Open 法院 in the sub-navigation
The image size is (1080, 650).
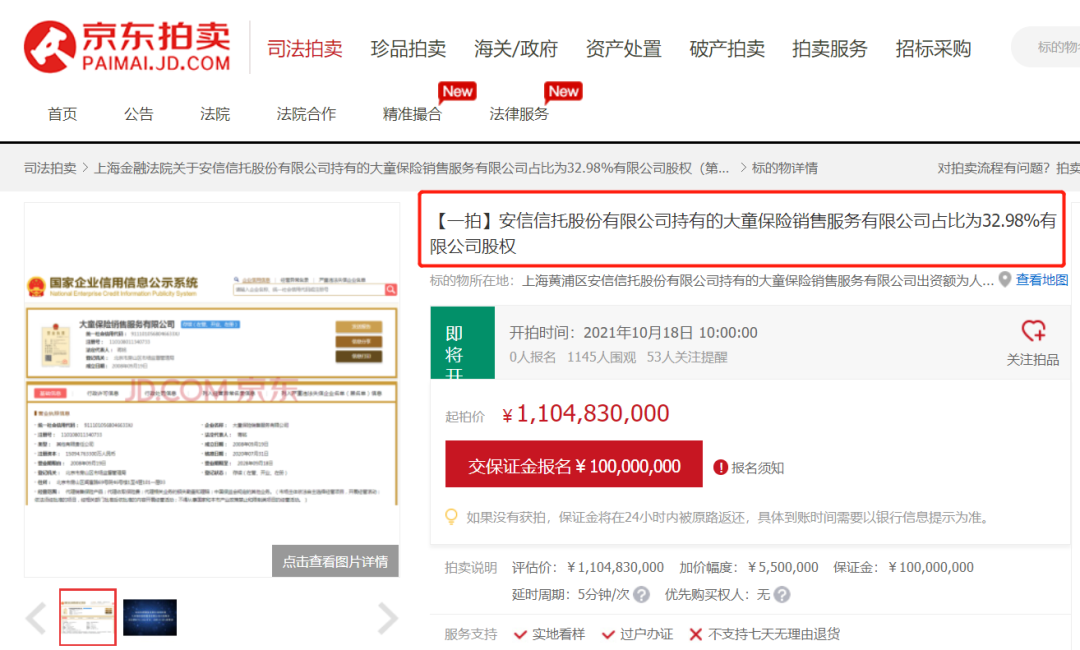(x=215, y=114)
